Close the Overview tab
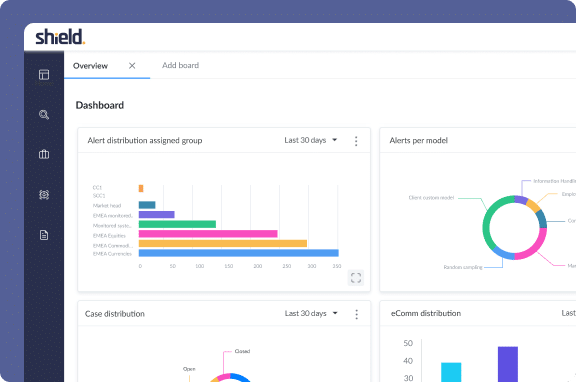The height and width of the screenshot is (382, 576). point(132,65)
